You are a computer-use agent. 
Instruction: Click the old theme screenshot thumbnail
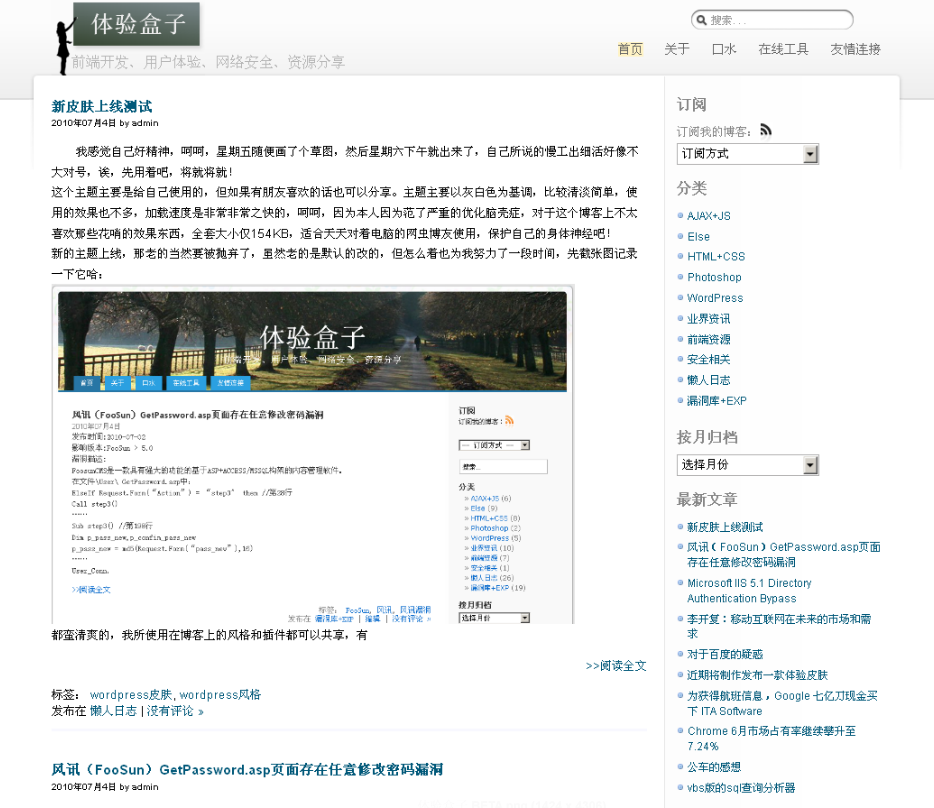(x=313, y=455)
